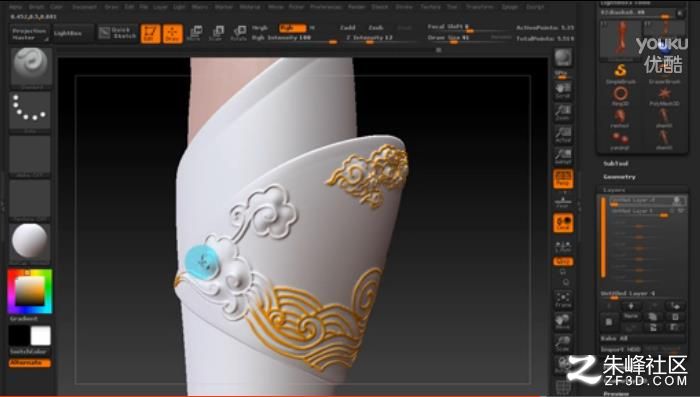
Task: Open the empty Alpha selector slot
Action: click(x=30, y=155)
